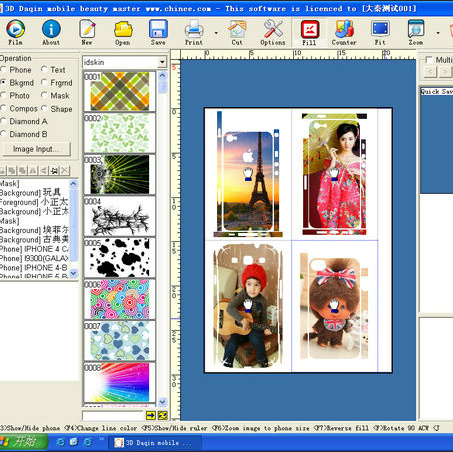
Task: Click the thumbnail list scroll-down arrow
Action: 162,402
